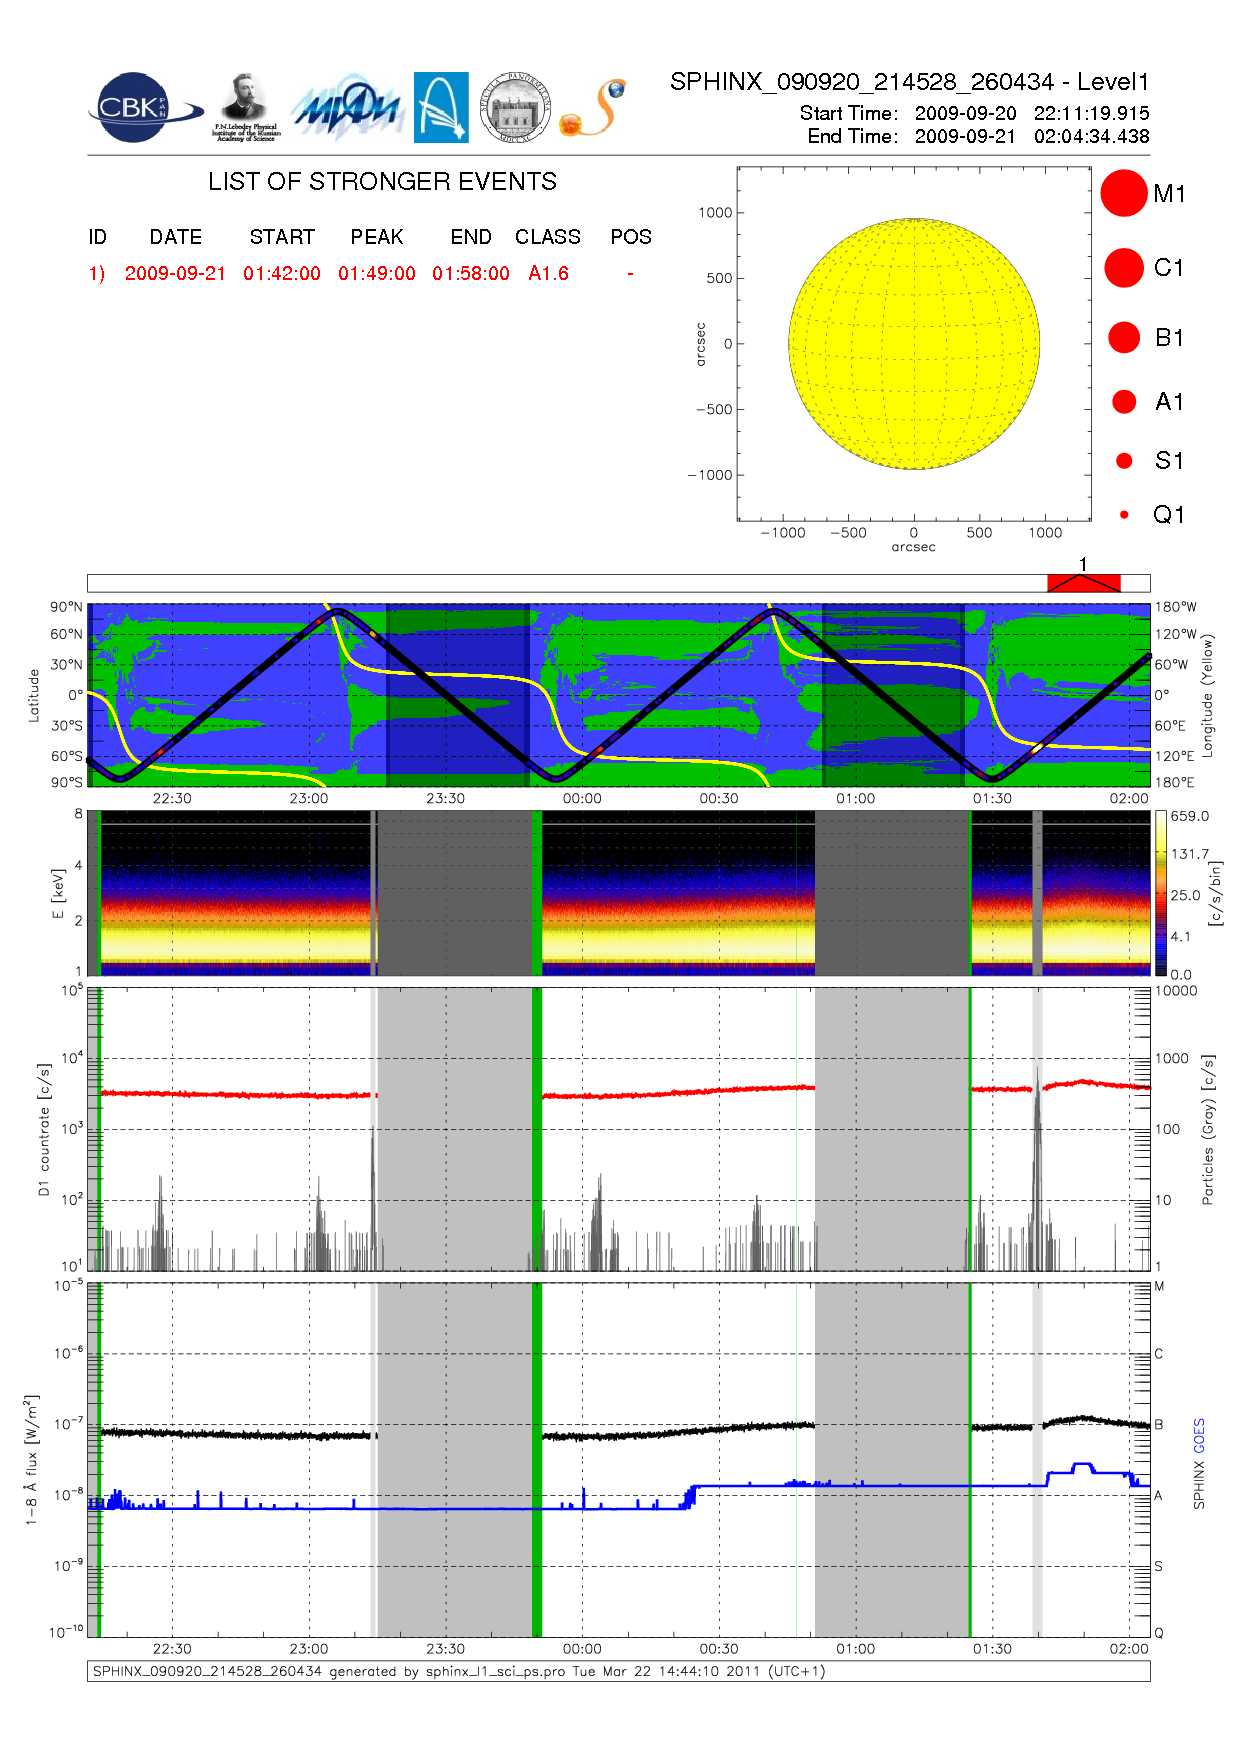Click the SPHINX_090920_214528_260434 Level1 title
Viewport: 1240px width, 1754px height.
tap(909, 82)
